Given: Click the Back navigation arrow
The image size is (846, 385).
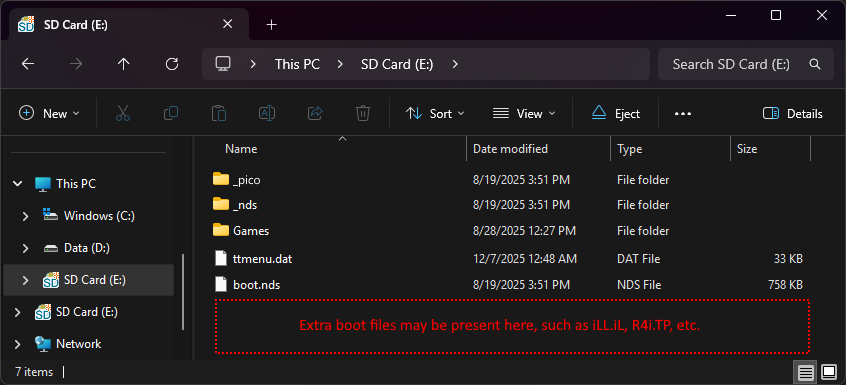Looking at the screenshot, I should pyautogui.click(x=28, y=64).
